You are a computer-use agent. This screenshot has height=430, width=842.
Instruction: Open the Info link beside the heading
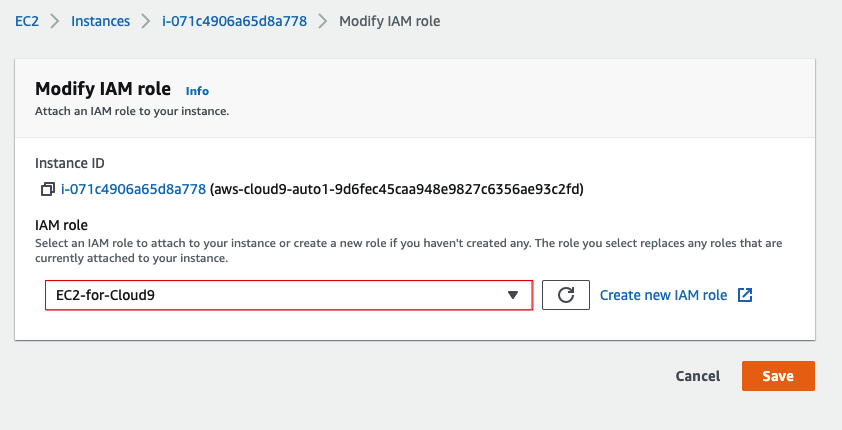pyautogui.click(x=197, y=91)
